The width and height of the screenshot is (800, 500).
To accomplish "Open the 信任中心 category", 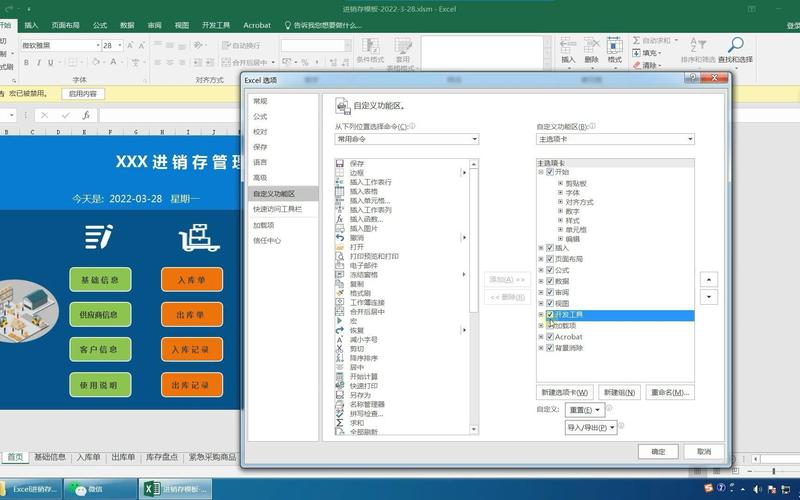I will pos(267,241).
